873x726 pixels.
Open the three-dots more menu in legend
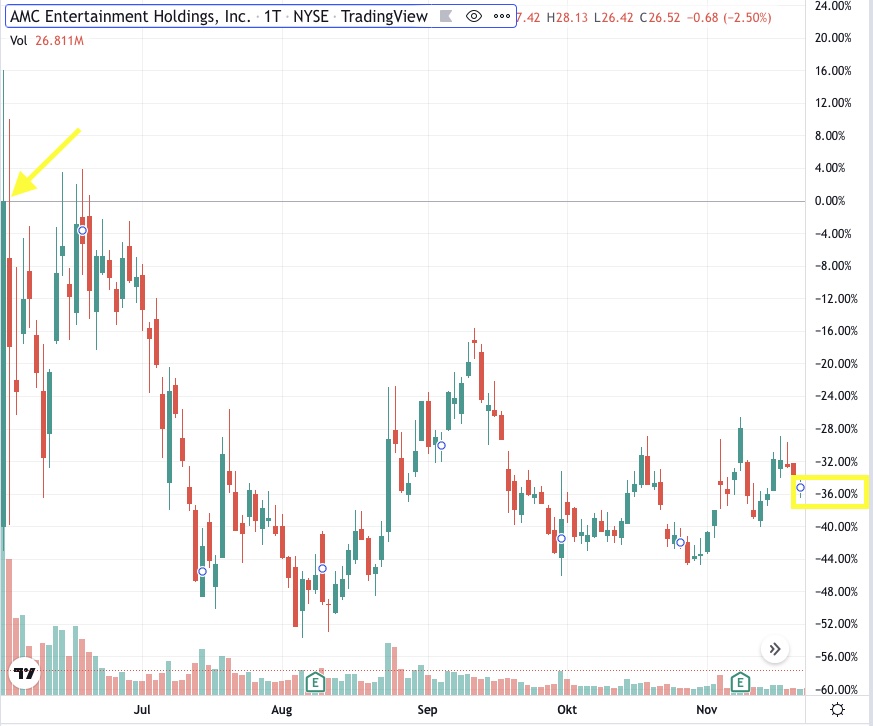point(502,16)
